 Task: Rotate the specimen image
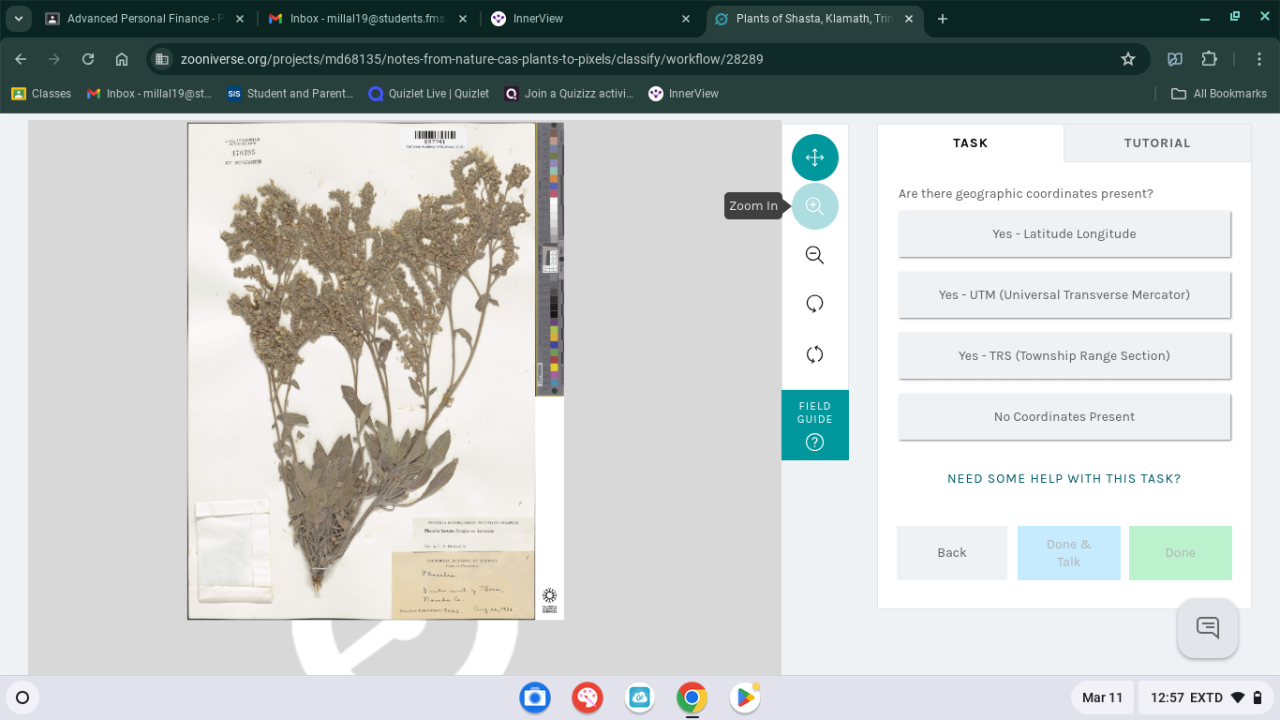[x=815, y=304]
